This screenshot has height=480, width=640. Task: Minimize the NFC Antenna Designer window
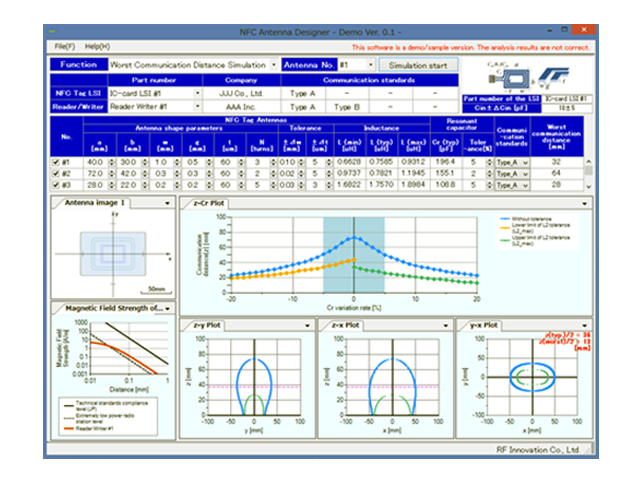coord(549,30)
